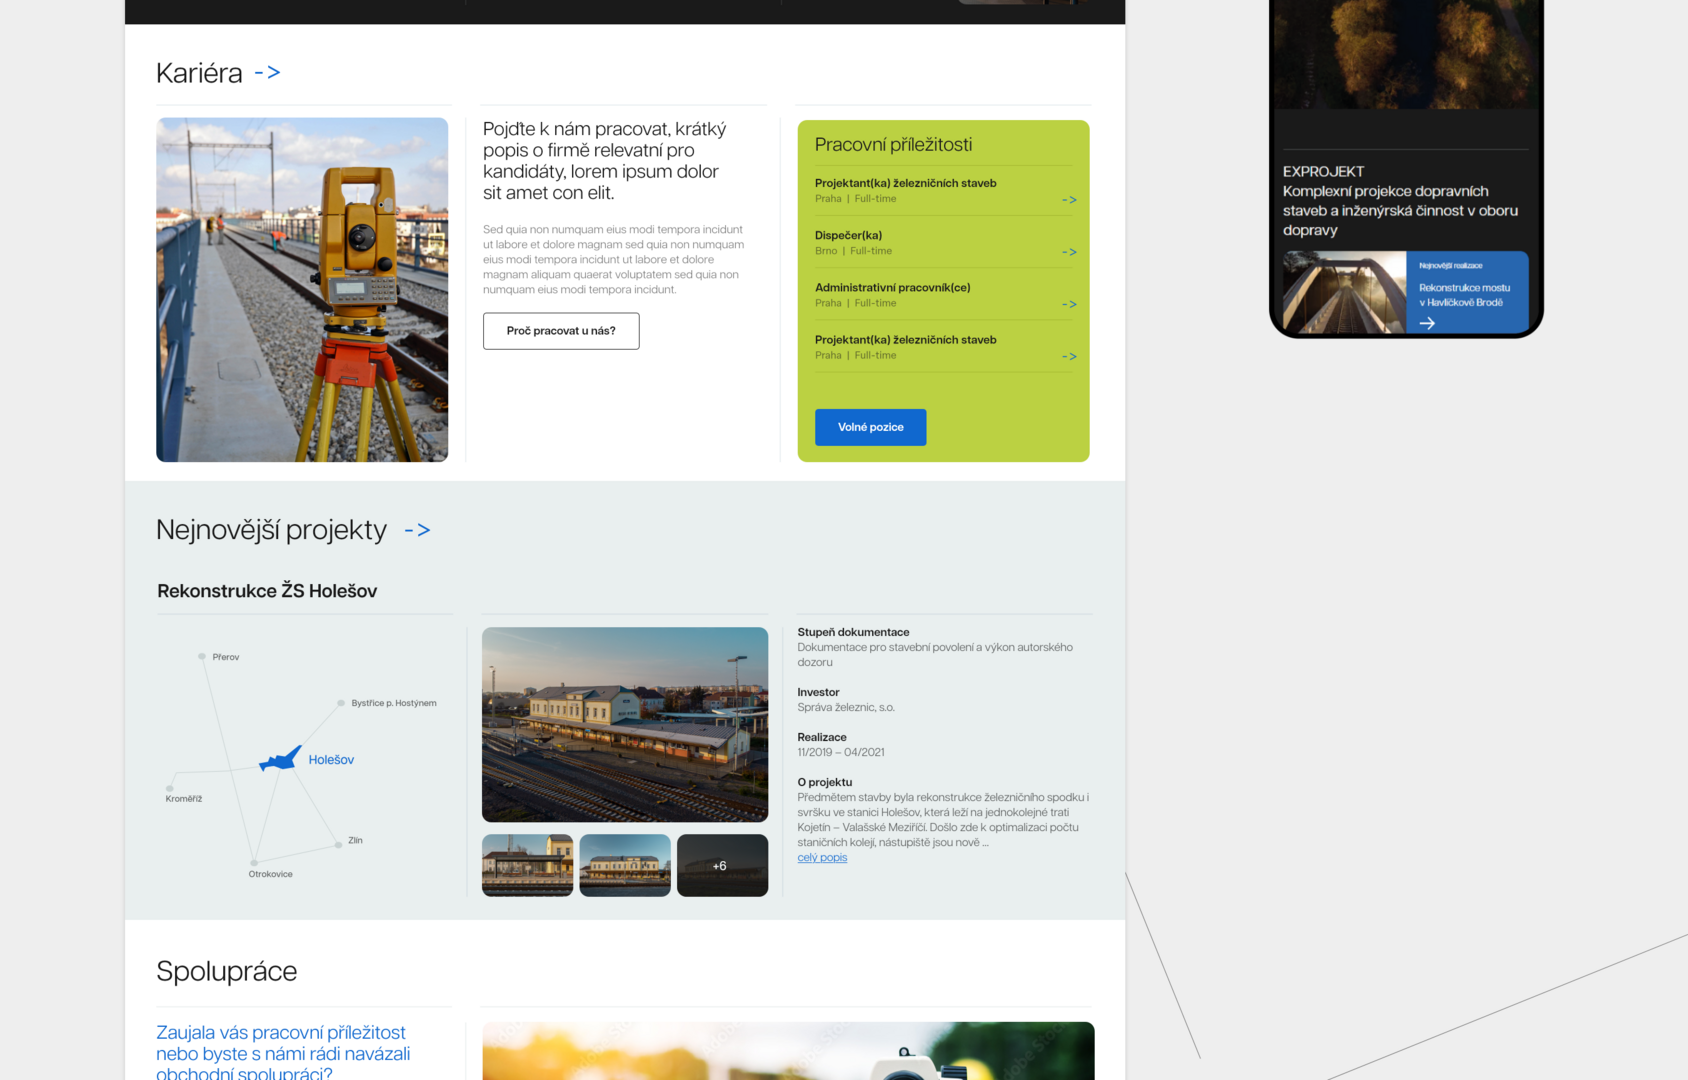Click the arrow beside Nejnovější projekty heading
This screenshot has height=1080, width=1688.
[417, 530]
